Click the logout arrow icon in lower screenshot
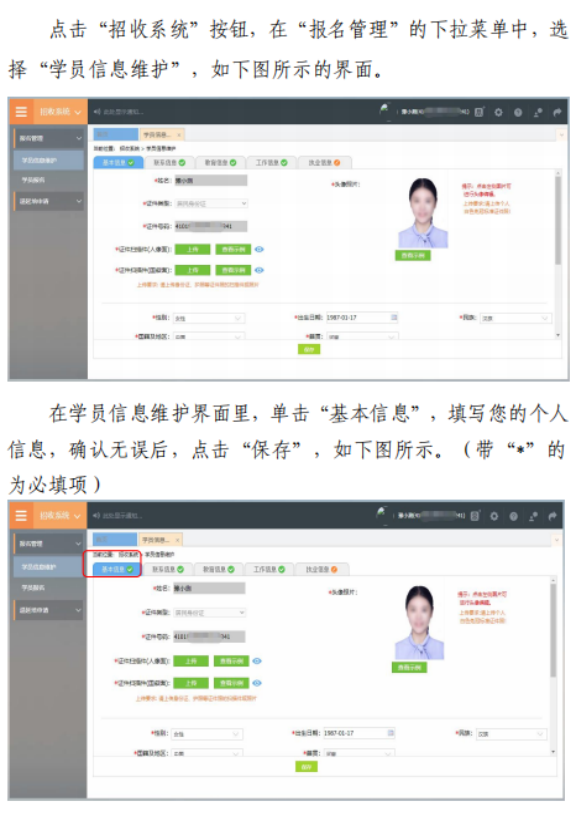This screenshot has width=576, height=827. tap(552, 516)
